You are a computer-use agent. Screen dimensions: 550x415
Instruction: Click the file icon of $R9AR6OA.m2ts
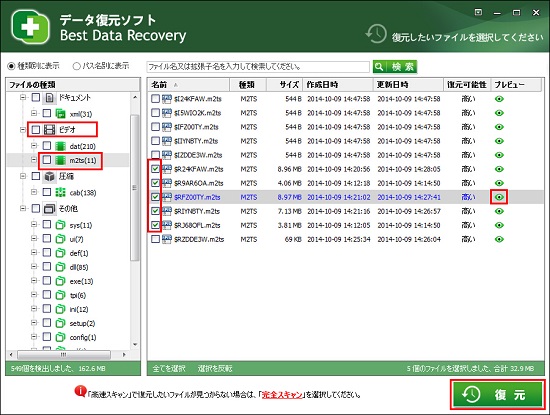167,183
